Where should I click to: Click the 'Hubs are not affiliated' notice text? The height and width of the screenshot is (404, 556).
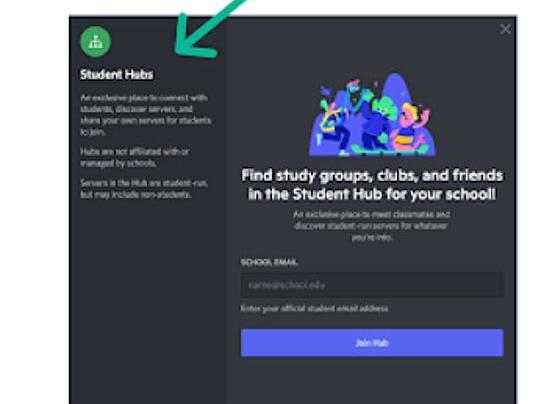(135, 157)
